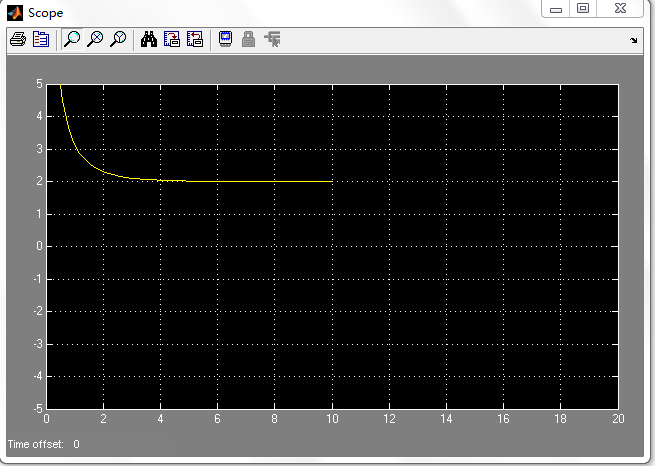Click the x-axis tick label "20"
Screen dimensions: 655x466
point(618,419)
